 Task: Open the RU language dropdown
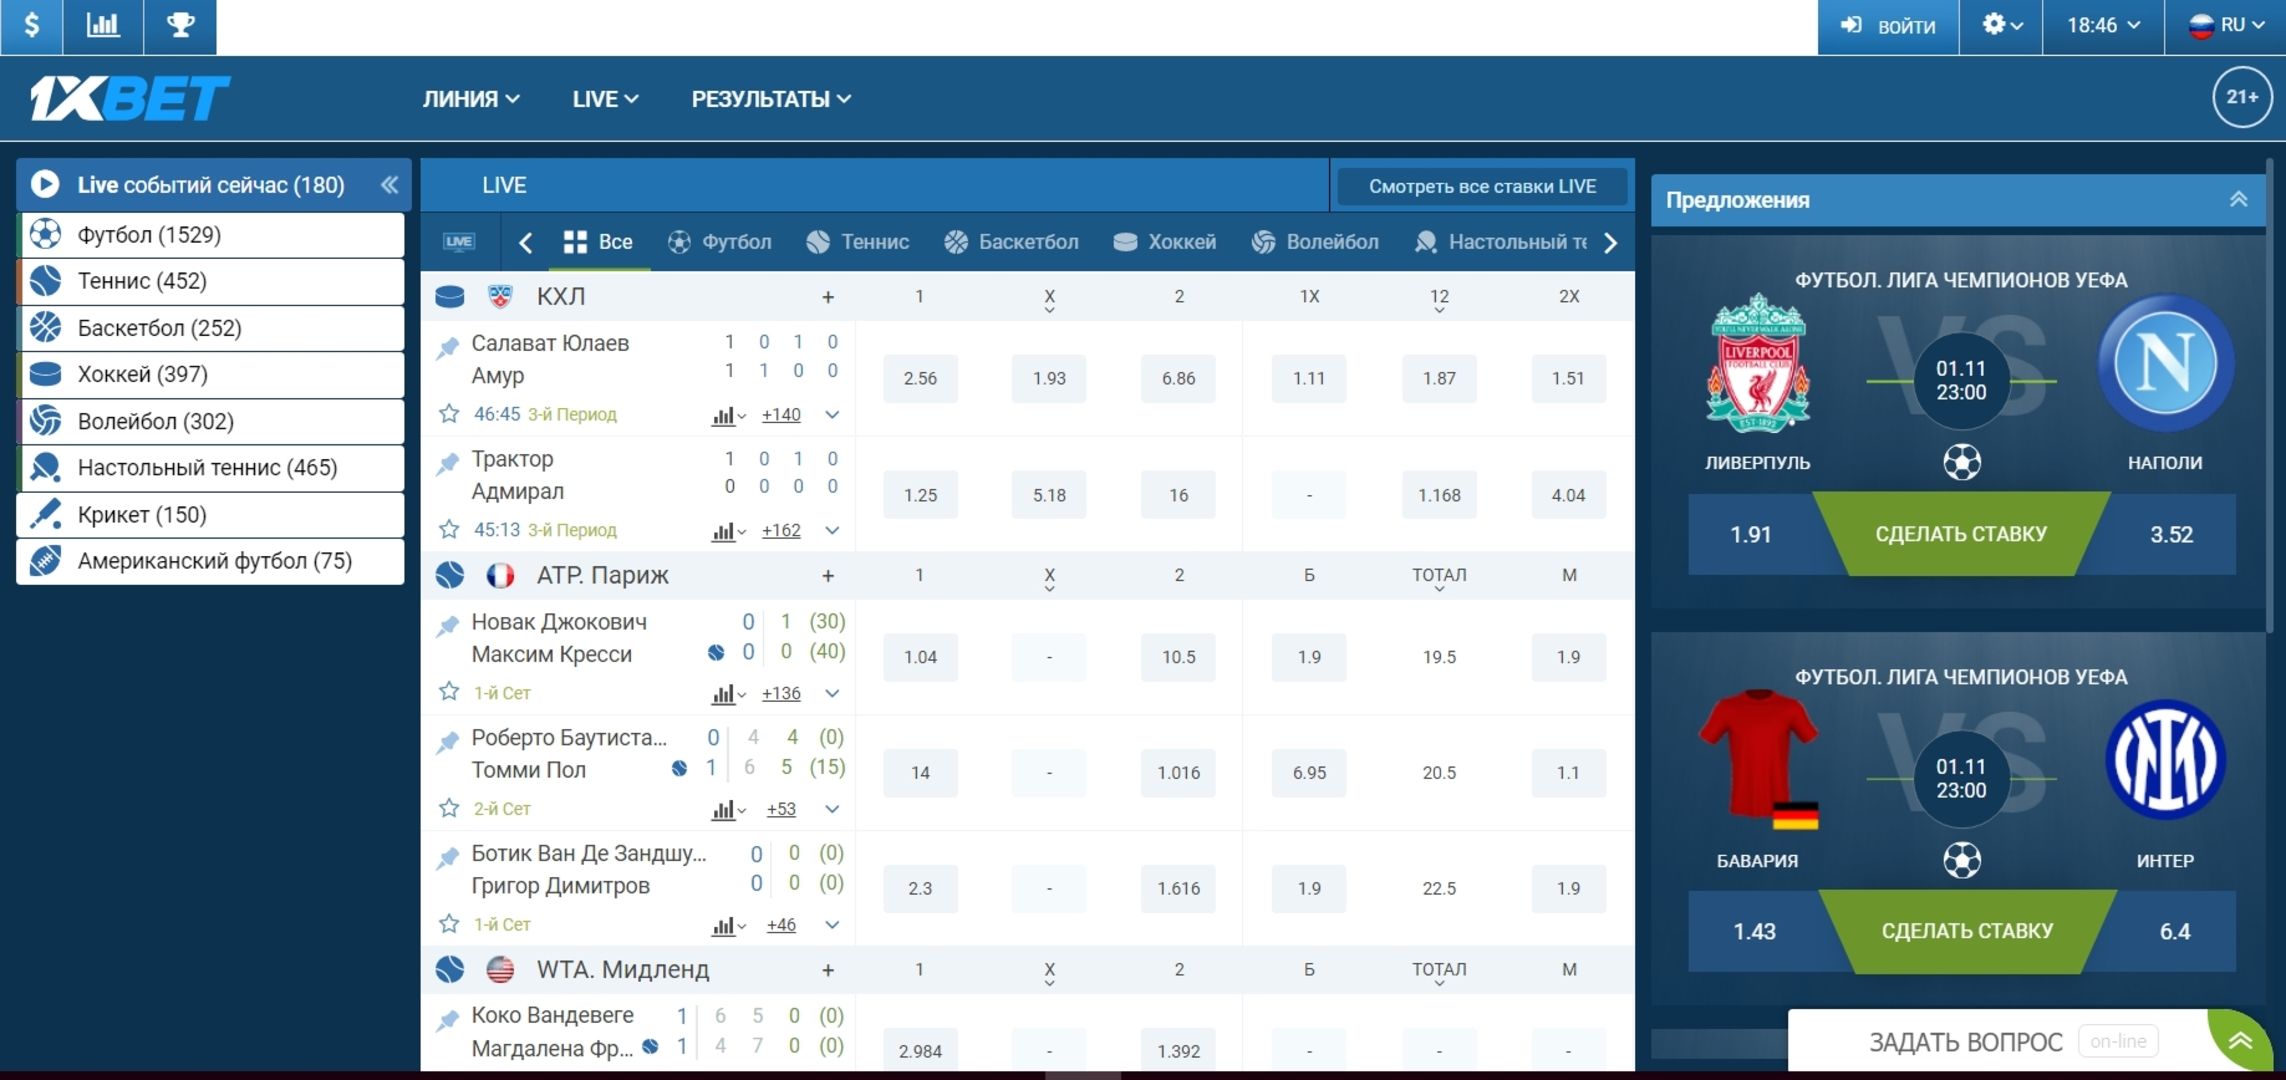[x=2226, y=26]
